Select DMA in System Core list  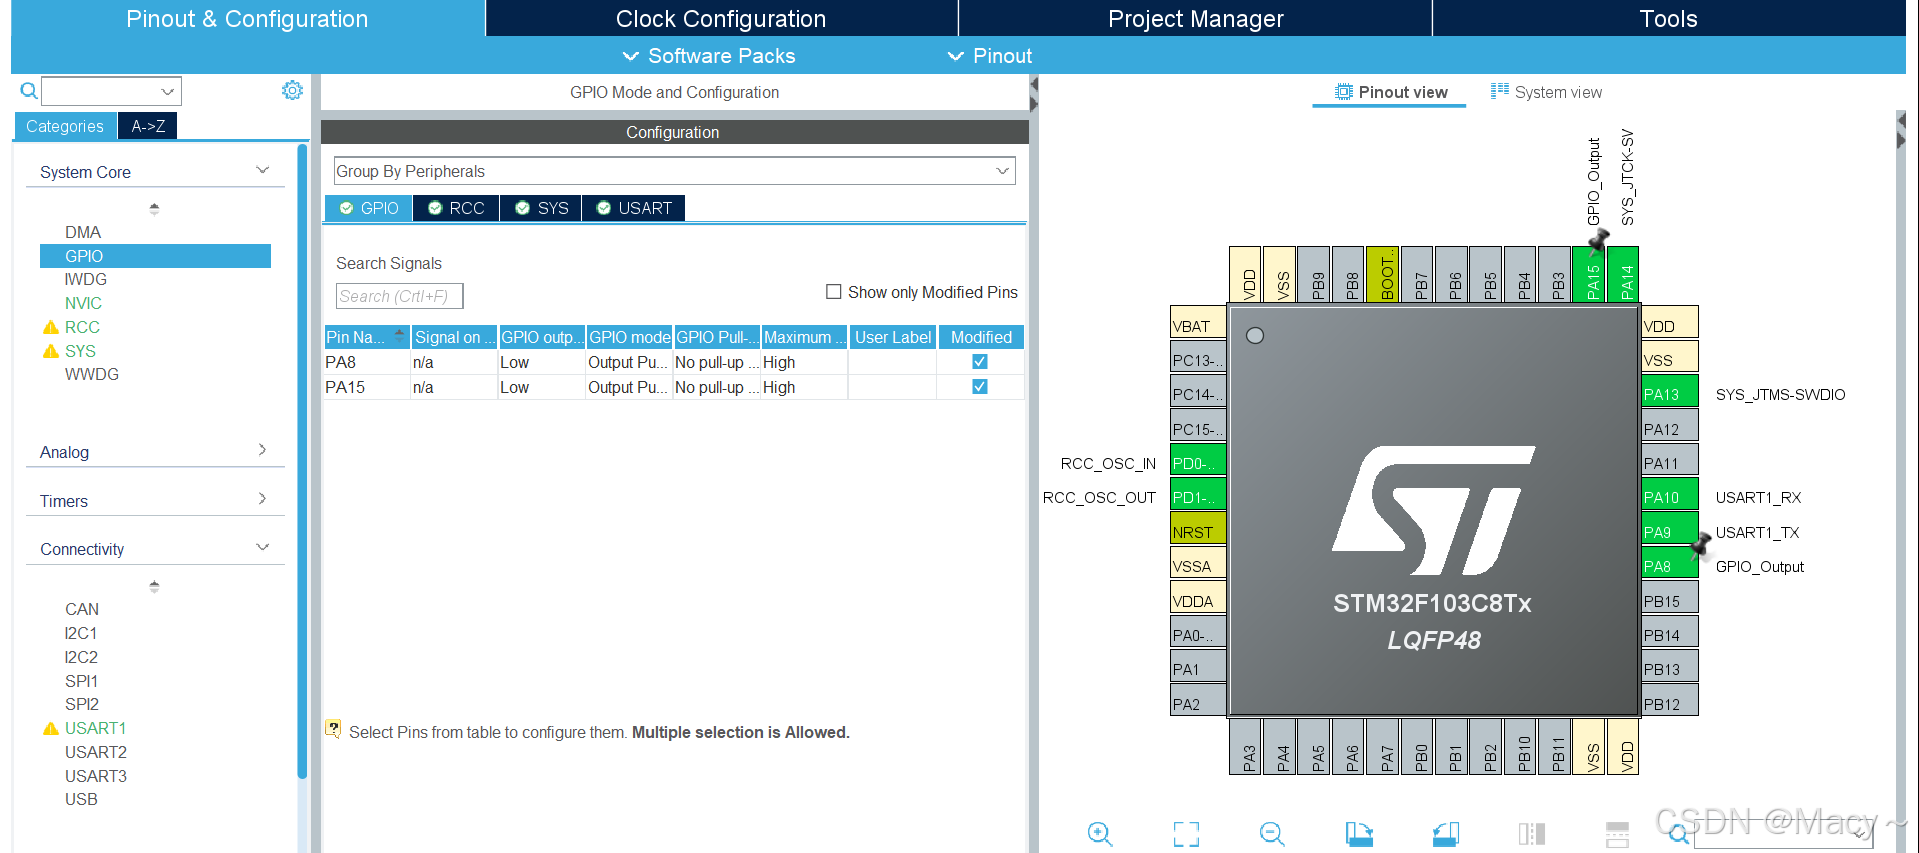tap(83, 232)
